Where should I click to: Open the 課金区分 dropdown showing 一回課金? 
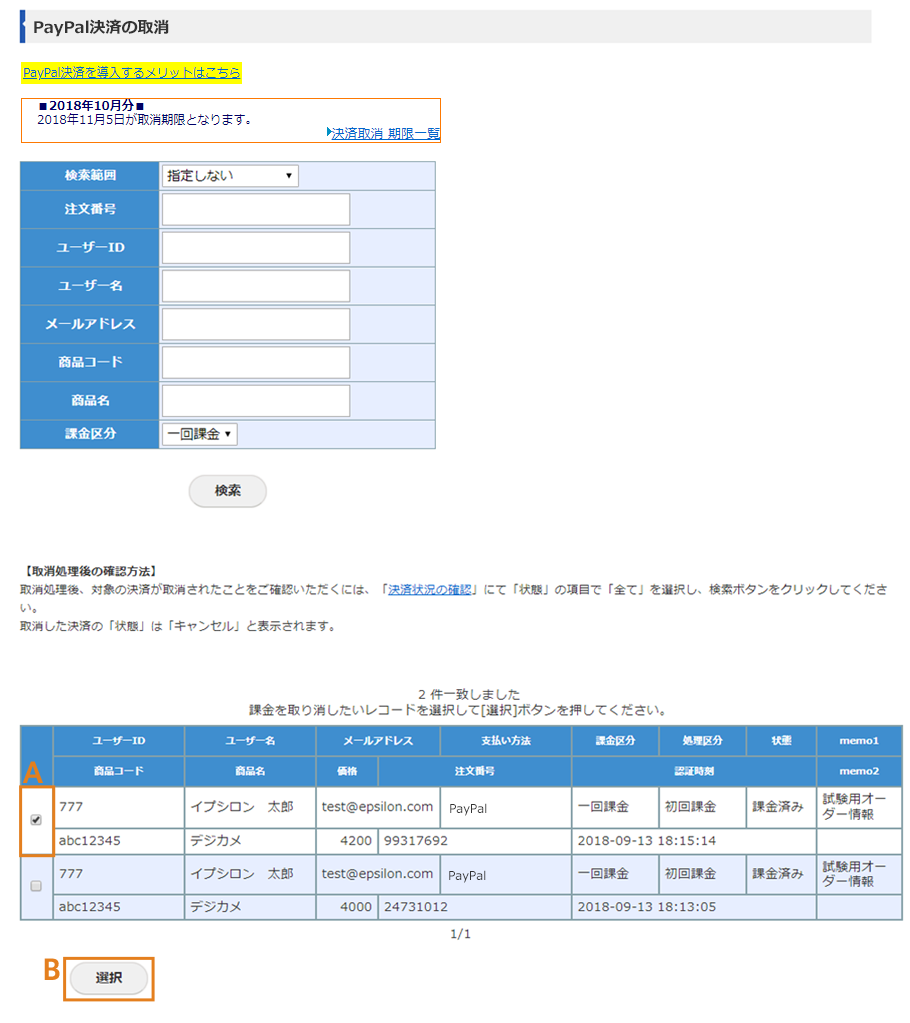tap(200, 434)
